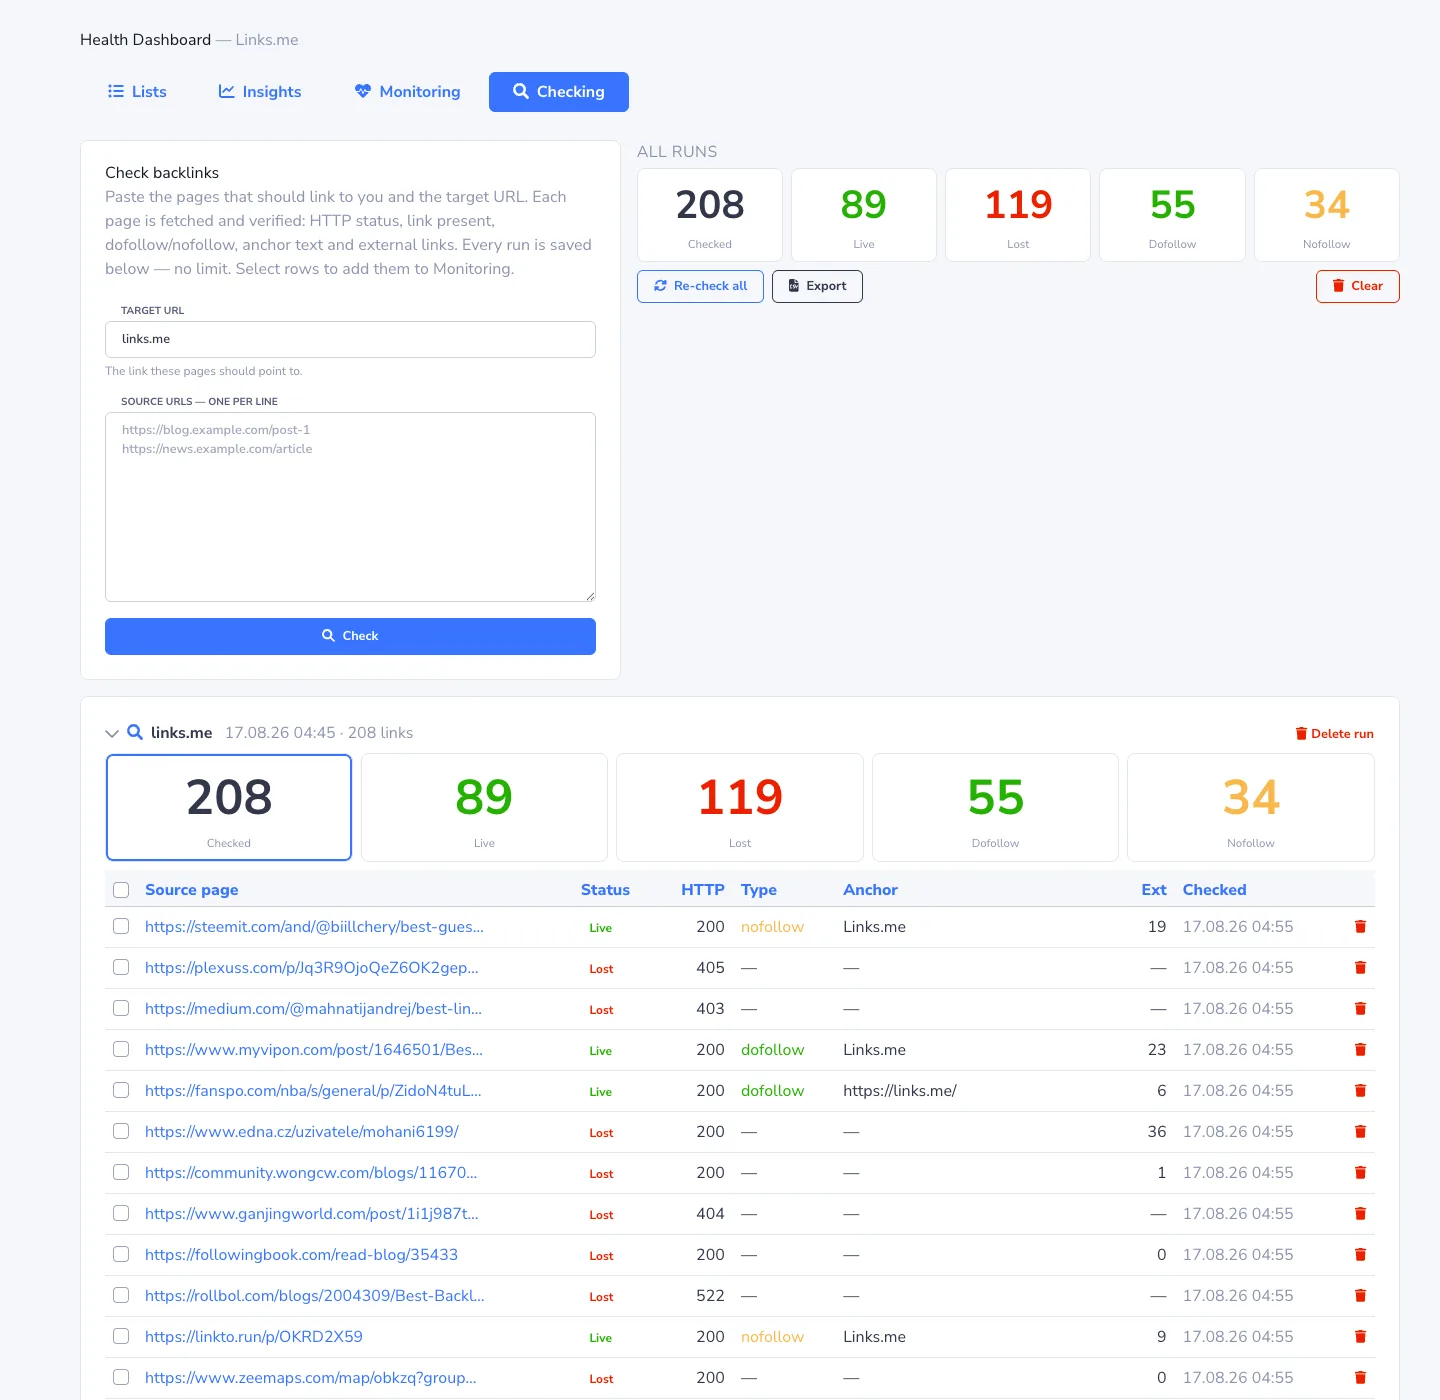Tick the checkbox for the steemit.com row
The height and width of the screenshot is (1400, 1440).
[121, 926]
